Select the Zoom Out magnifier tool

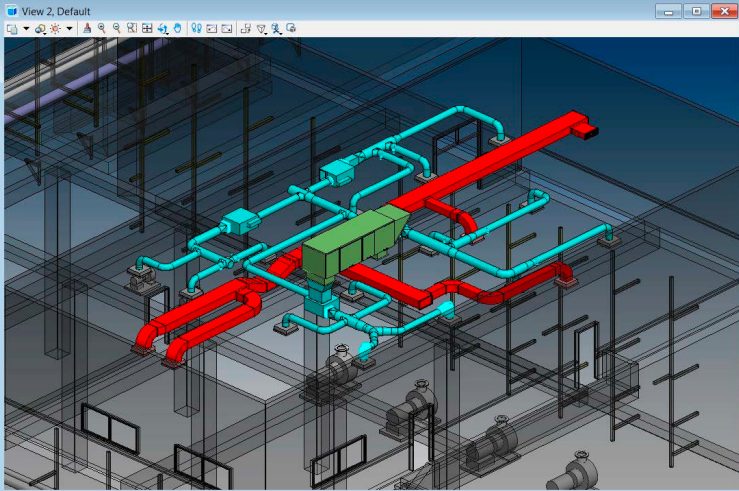point(117,28)
